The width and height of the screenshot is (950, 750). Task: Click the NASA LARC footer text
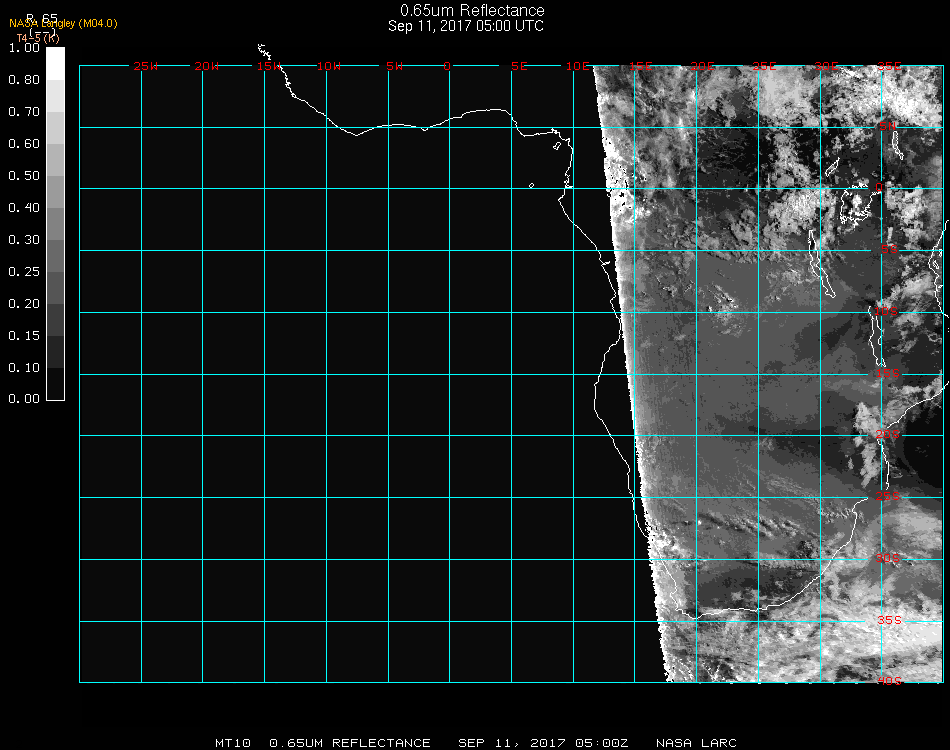tap(696, 743)
